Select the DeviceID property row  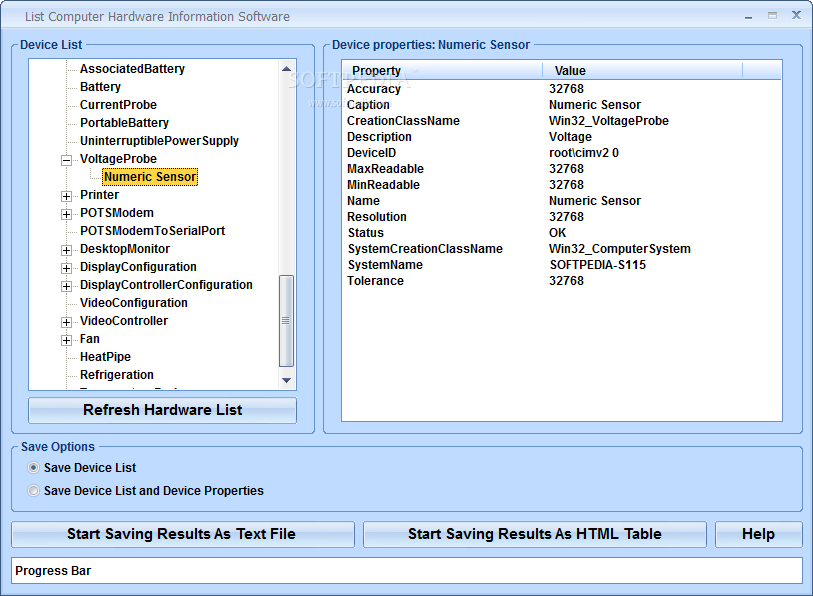point(562,153)
